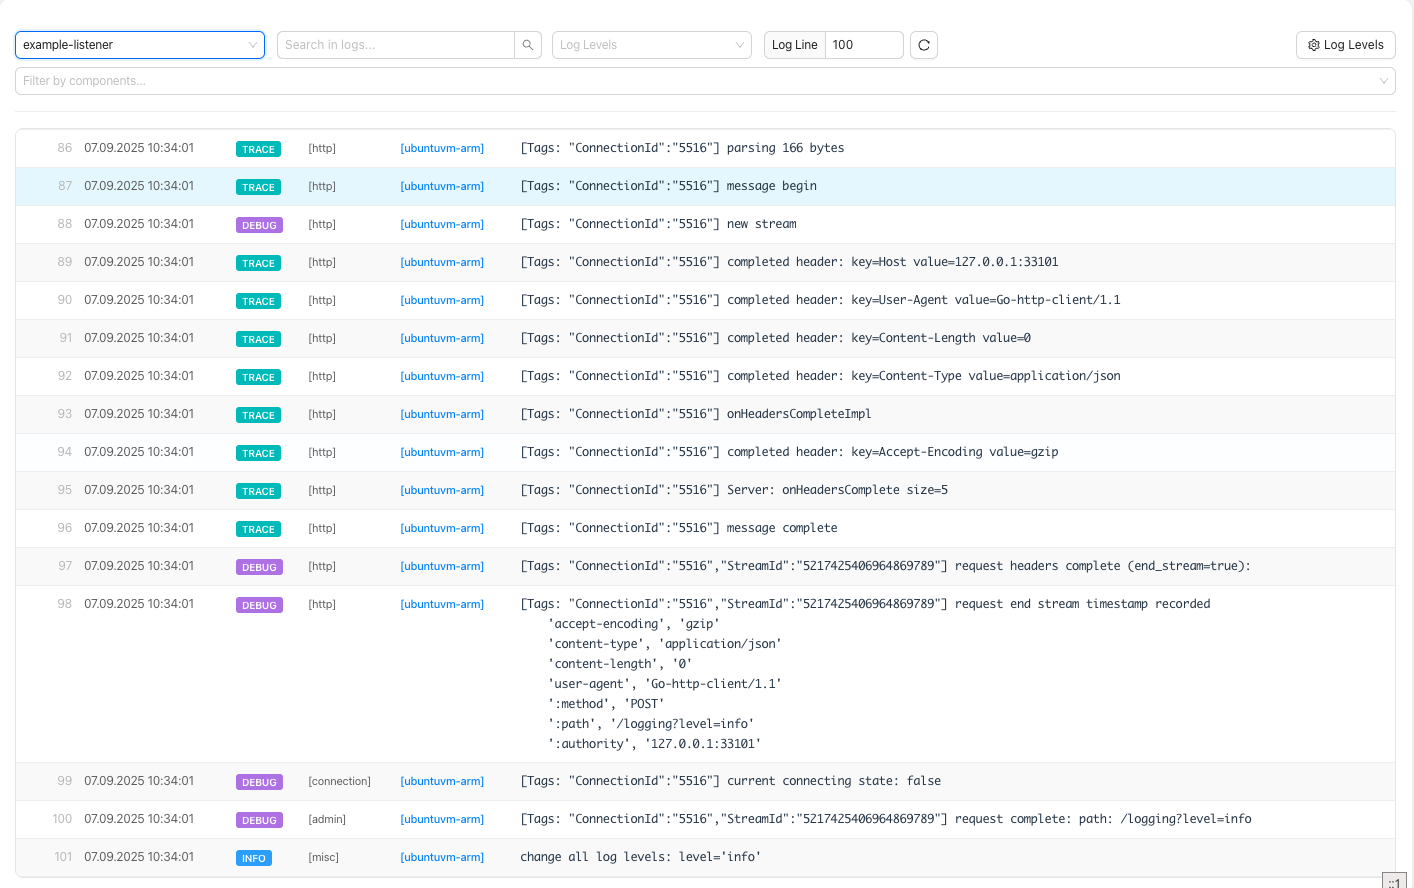Click the TRACE badge on line 86
This screenshot has width=1414, height=888.
[x=258, y=148]
